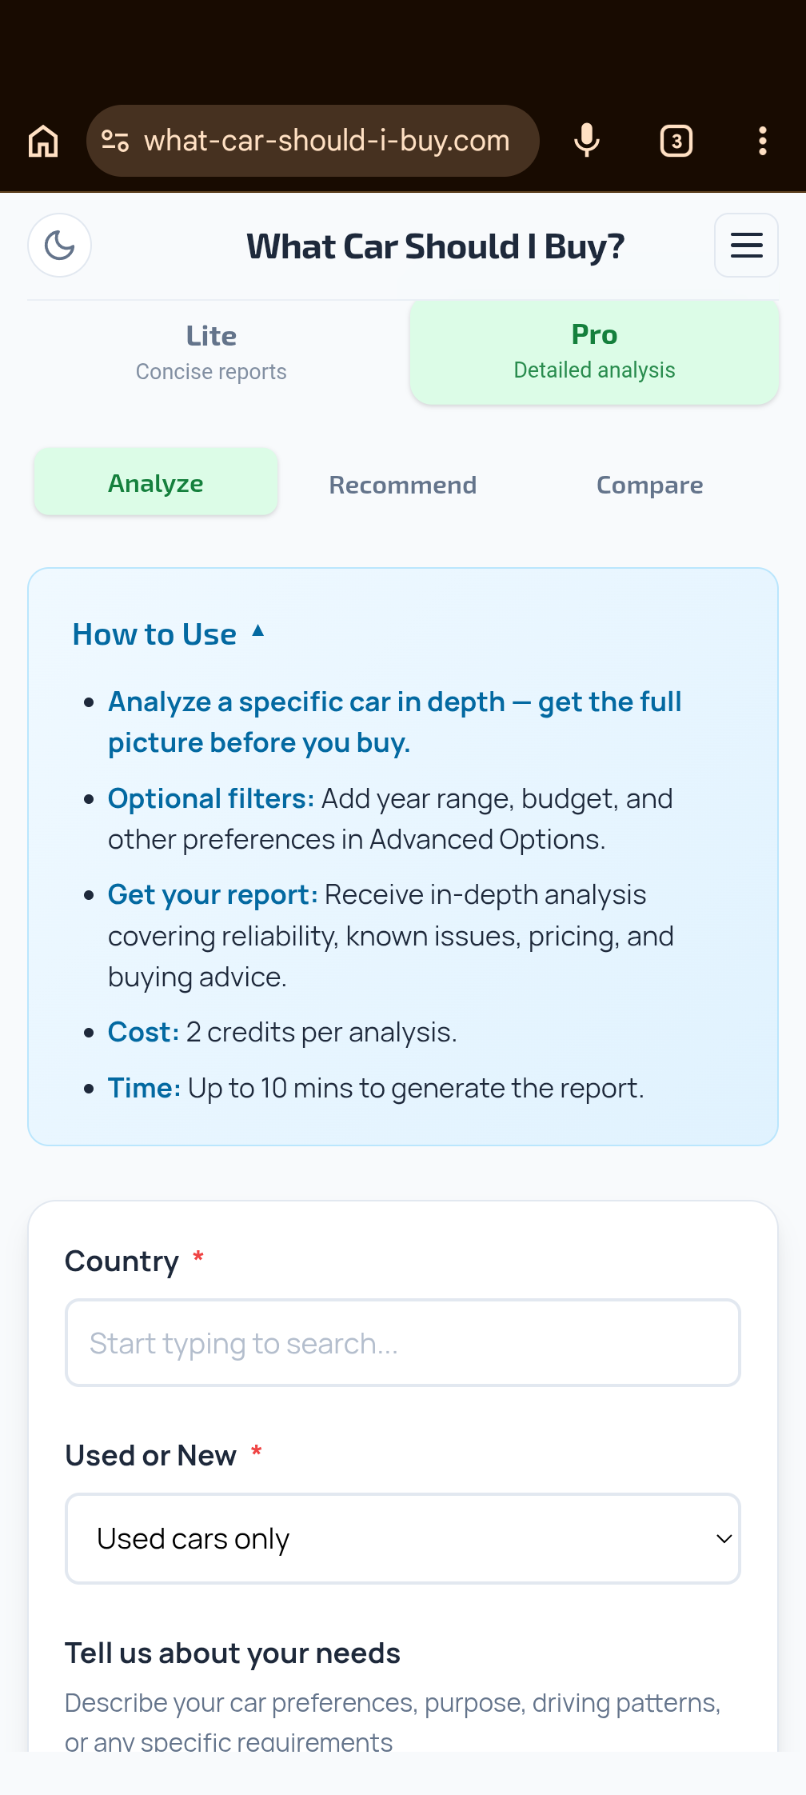Image resolution: width=806 pixels, height=1795 pixels.
Task: Tap the small triangle next to How to Use
Action: coord(258,631)
